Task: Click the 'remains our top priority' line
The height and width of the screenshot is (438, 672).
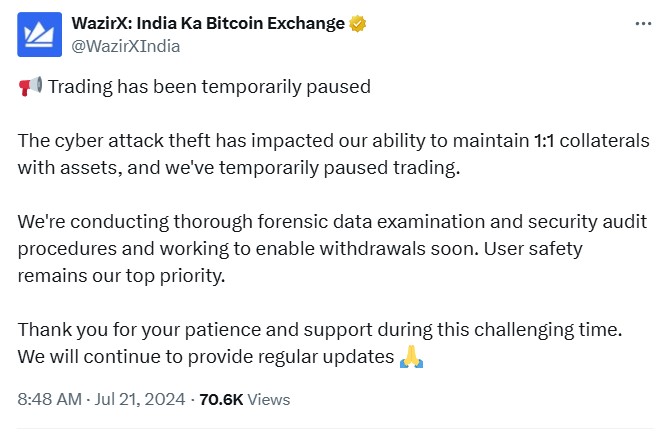Action: coord(121,276)
